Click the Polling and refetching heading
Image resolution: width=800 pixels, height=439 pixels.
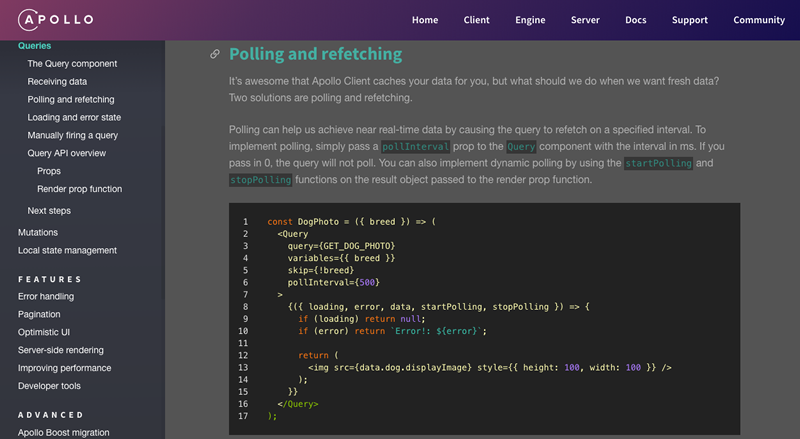[315, 54]
